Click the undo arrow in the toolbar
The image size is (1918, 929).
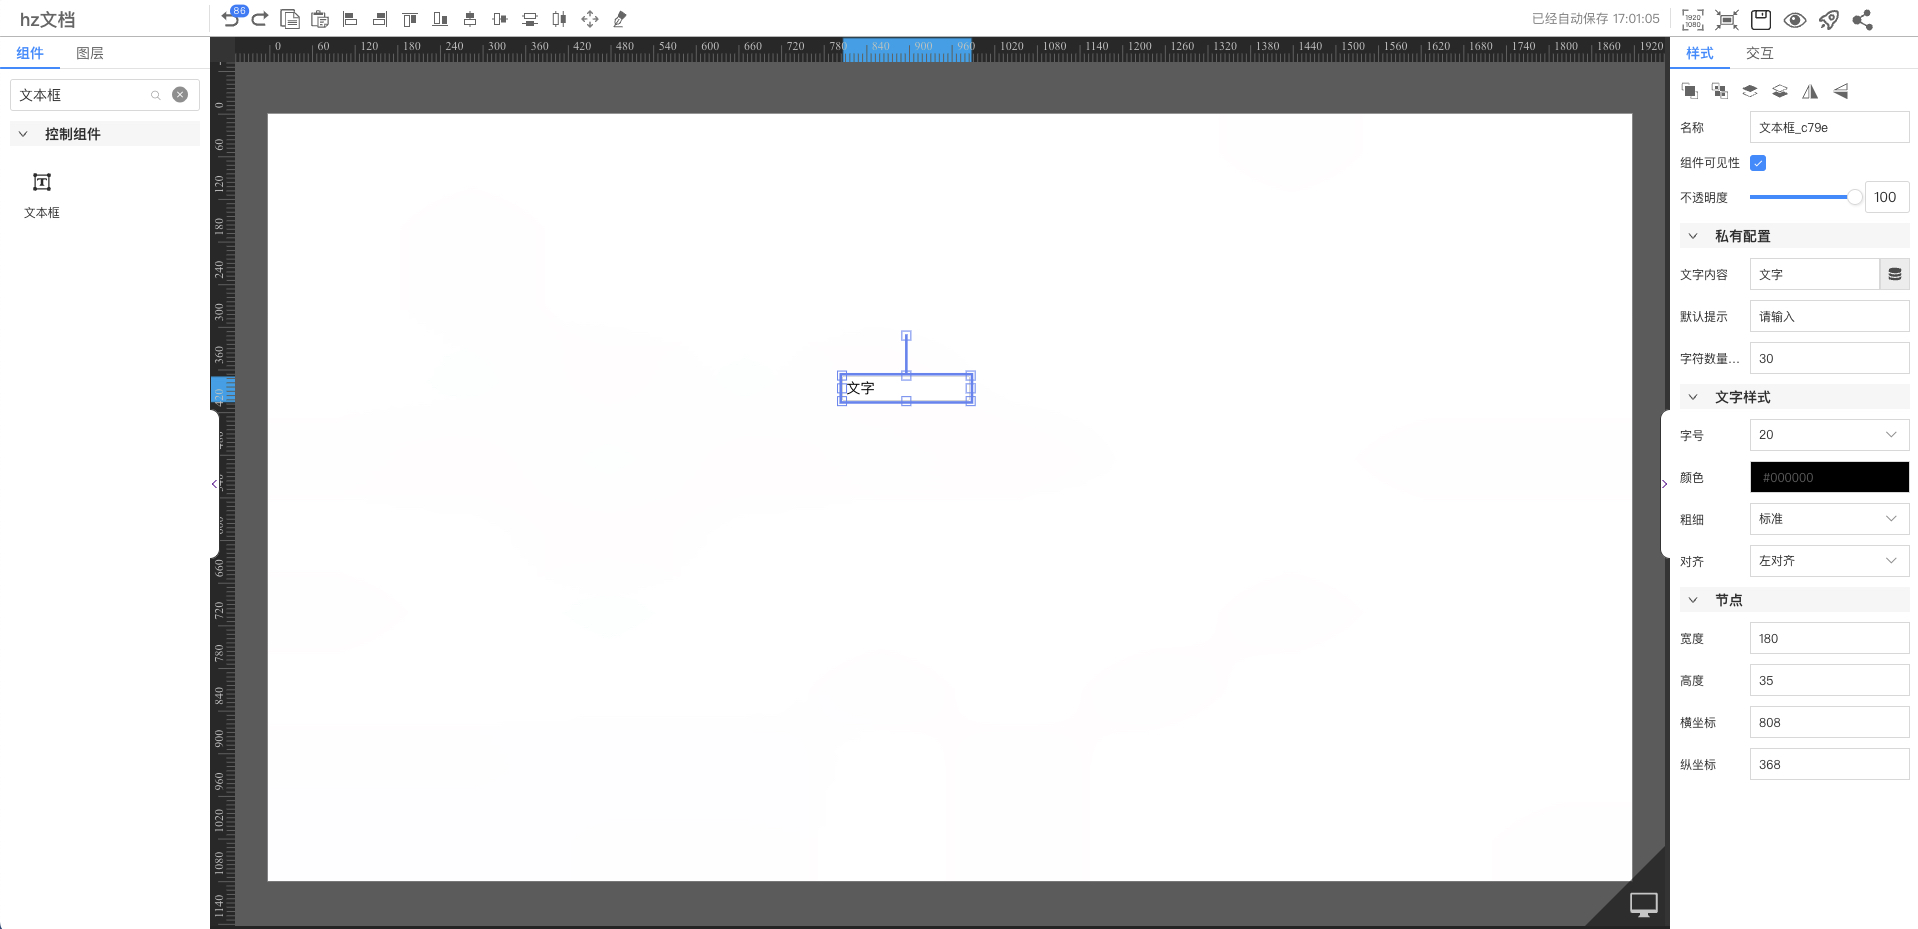[x=230, y=19]
